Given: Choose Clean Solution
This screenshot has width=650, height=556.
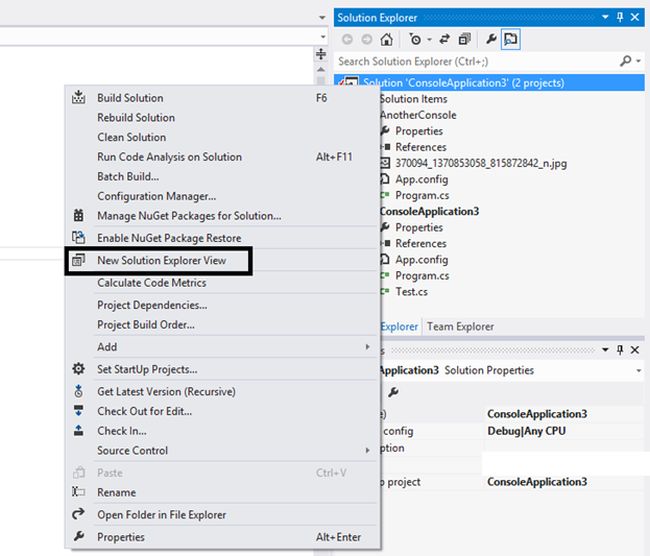Looking at the screenshot, I should point(223,137).
